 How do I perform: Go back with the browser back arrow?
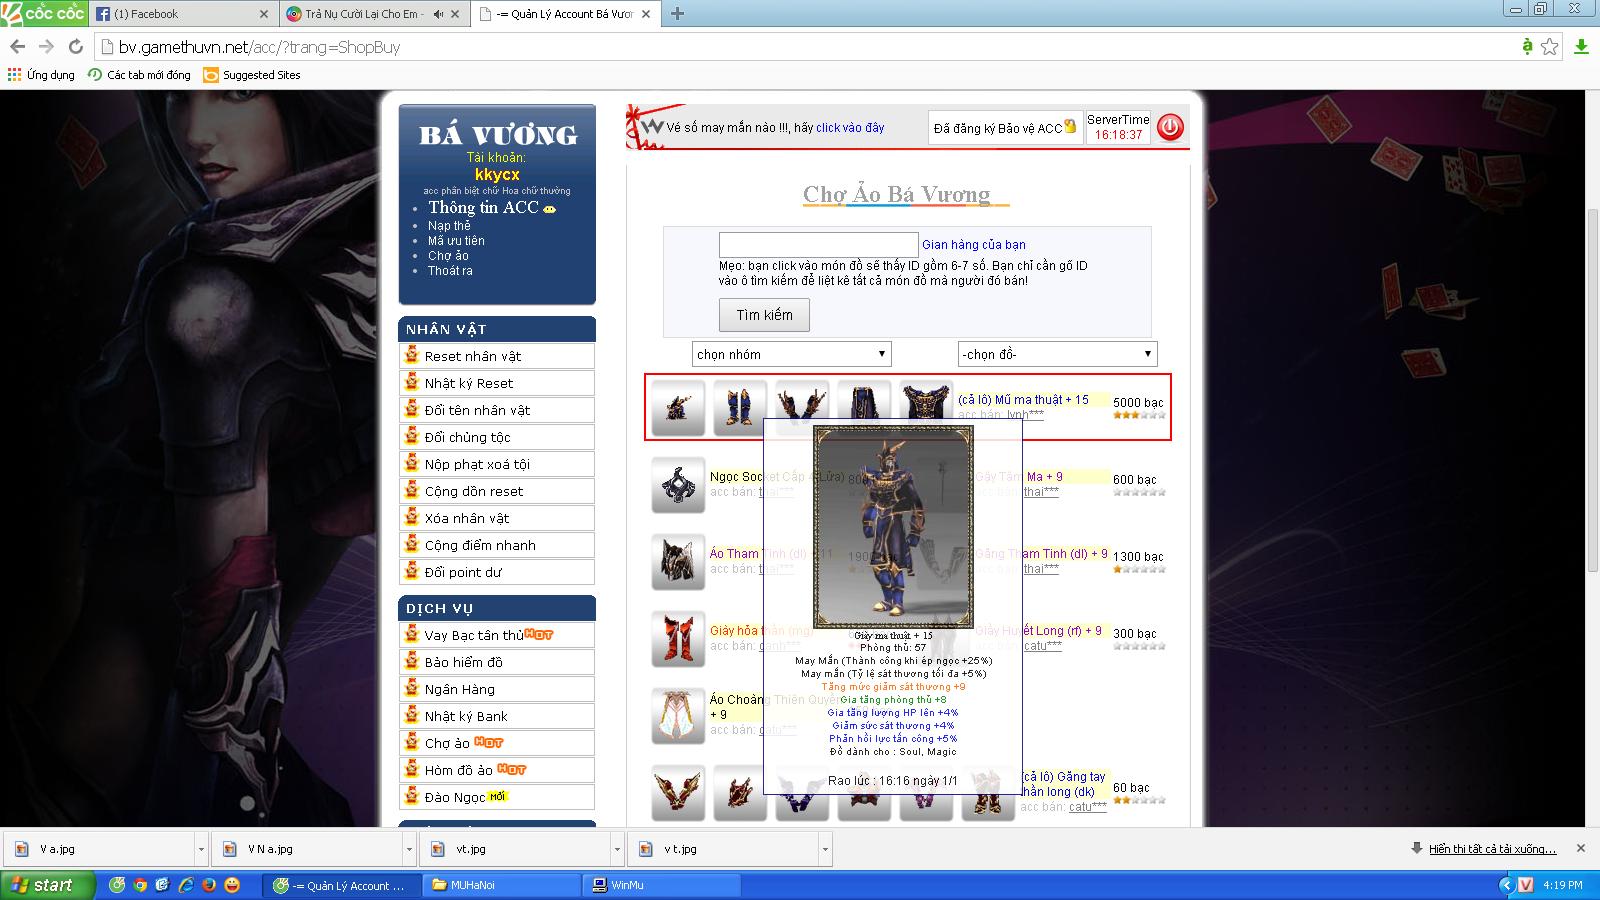click(x=17, y=47)
